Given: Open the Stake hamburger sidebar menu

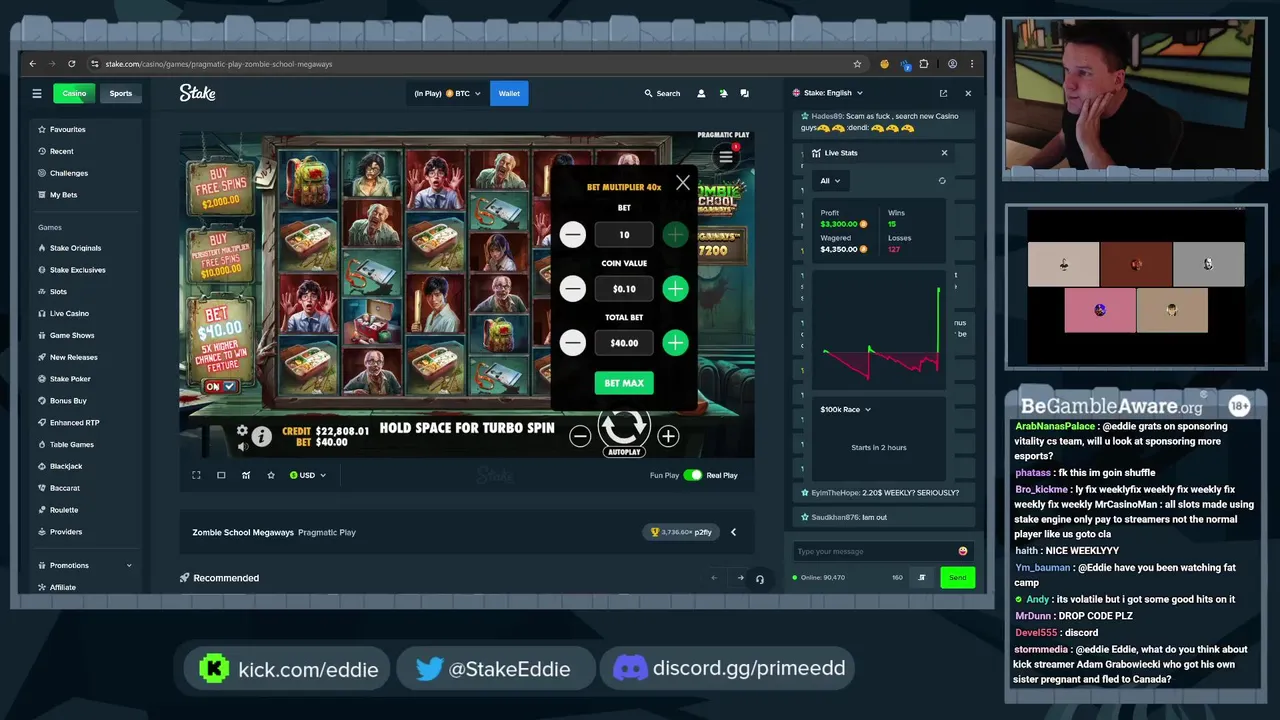Looking at the screenshot, I should tap(37, 93).
